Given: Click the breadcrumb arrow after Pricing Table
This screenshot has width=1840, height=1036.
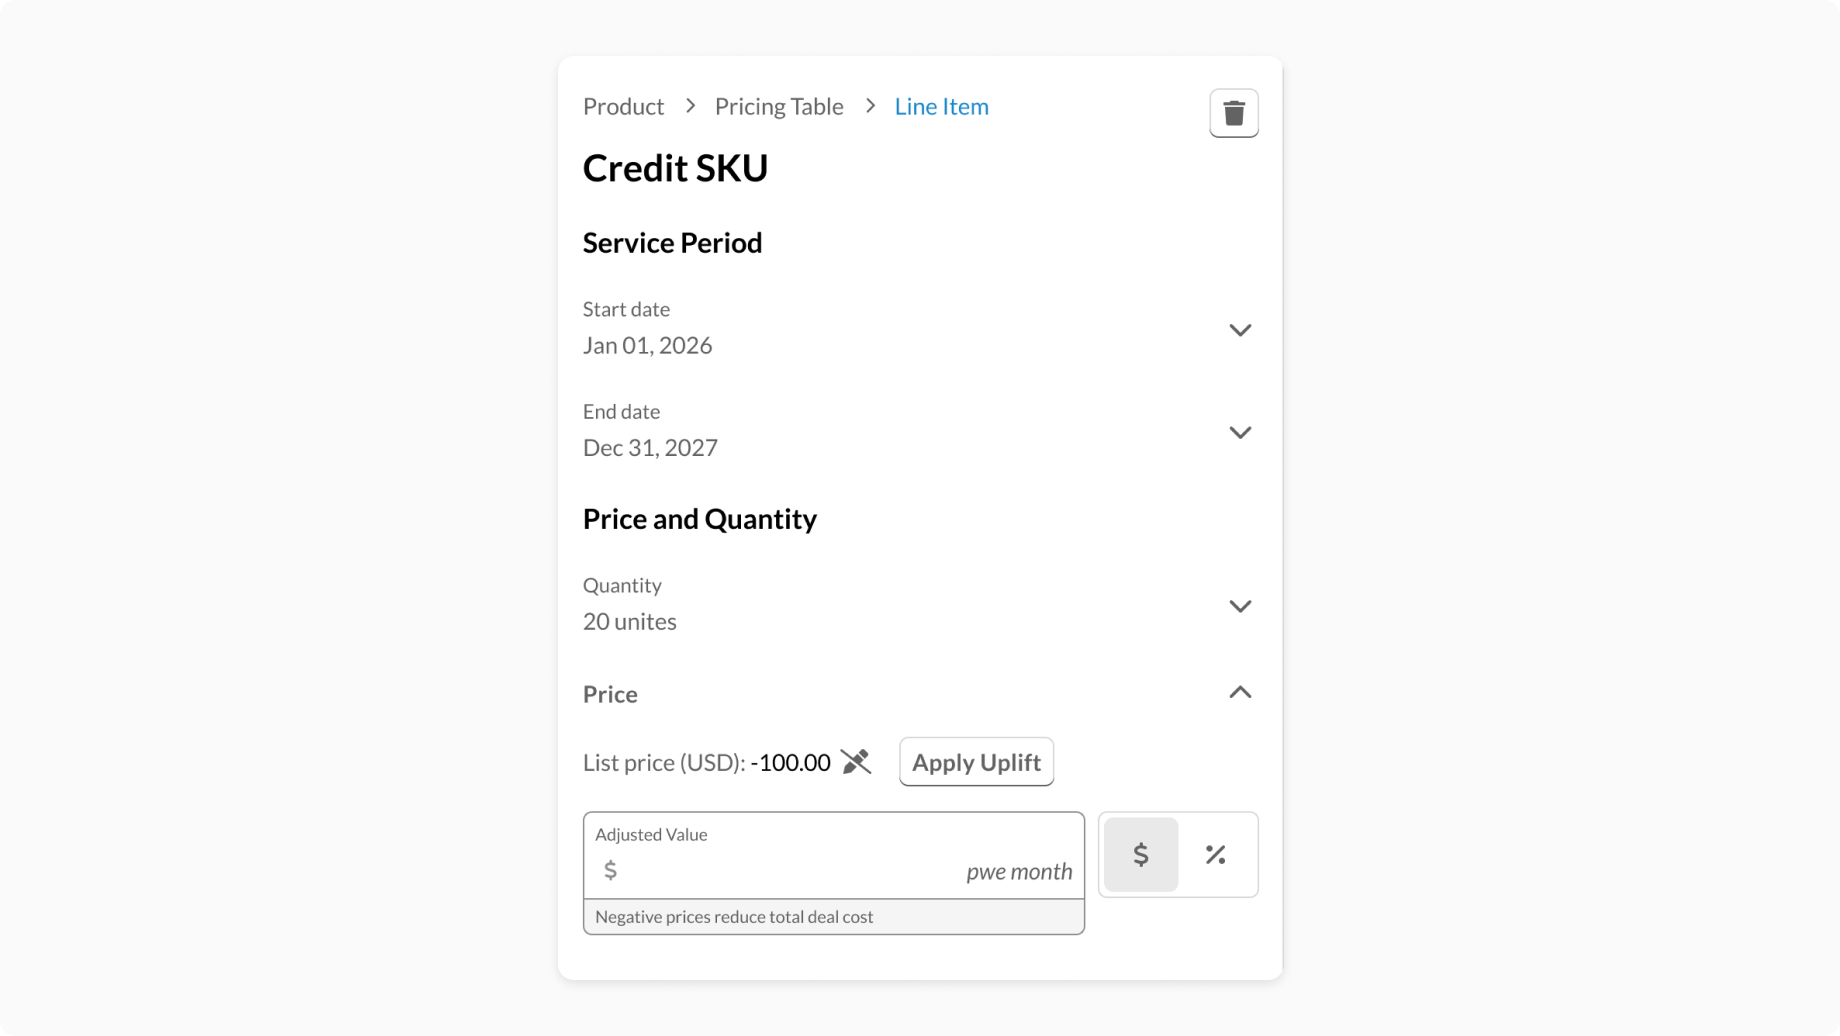Looking at the screenshot, I should tap(870, 106).
